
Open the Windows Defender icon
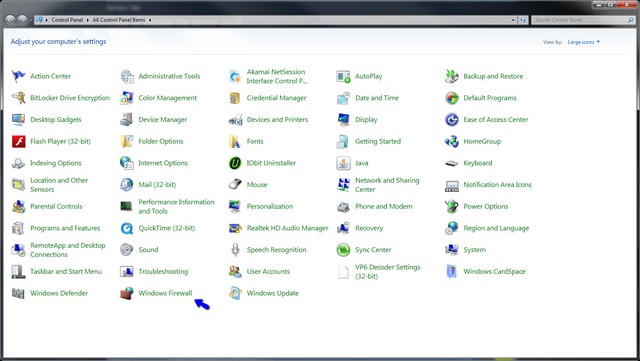(x=18, y=293)
